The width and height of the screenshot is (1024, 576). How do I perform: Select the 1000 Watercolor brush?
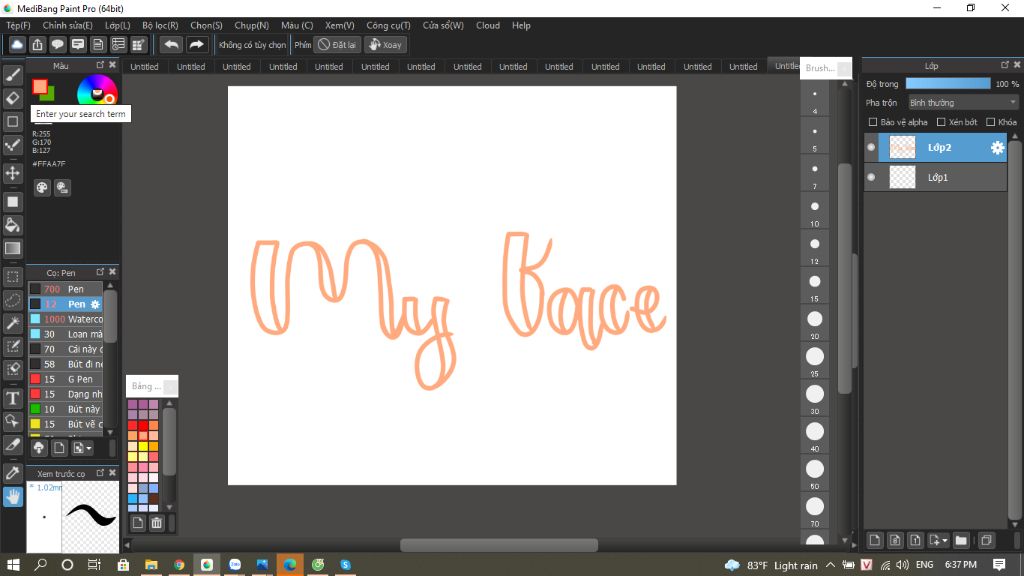tap(66, 319)
